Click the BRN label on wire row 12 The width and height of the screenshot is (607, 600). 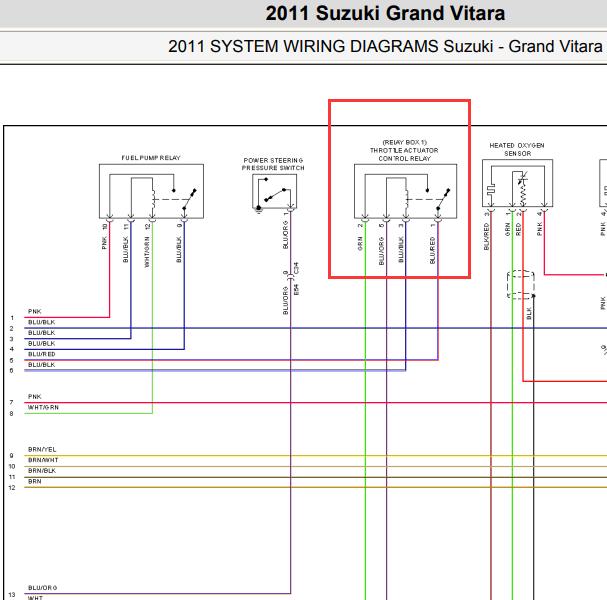pyautogui.click(x=34, y=482)
